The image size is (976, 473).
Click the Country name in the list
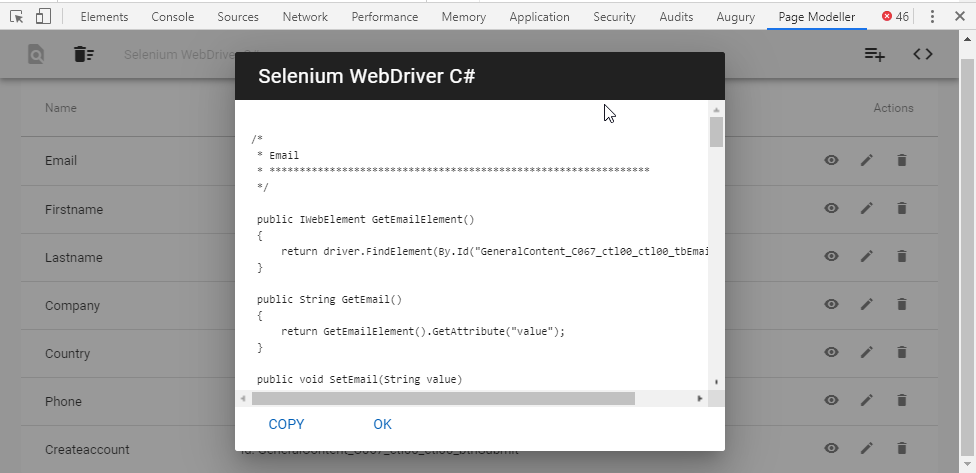[x=67, y=354]
